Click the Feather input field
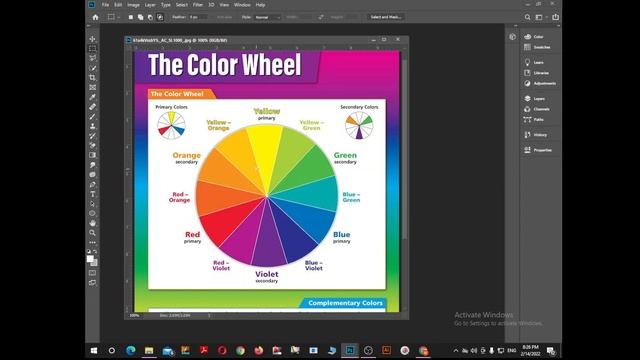The height and width of the screenshot is (360, 640). click(x=198, y=17)
